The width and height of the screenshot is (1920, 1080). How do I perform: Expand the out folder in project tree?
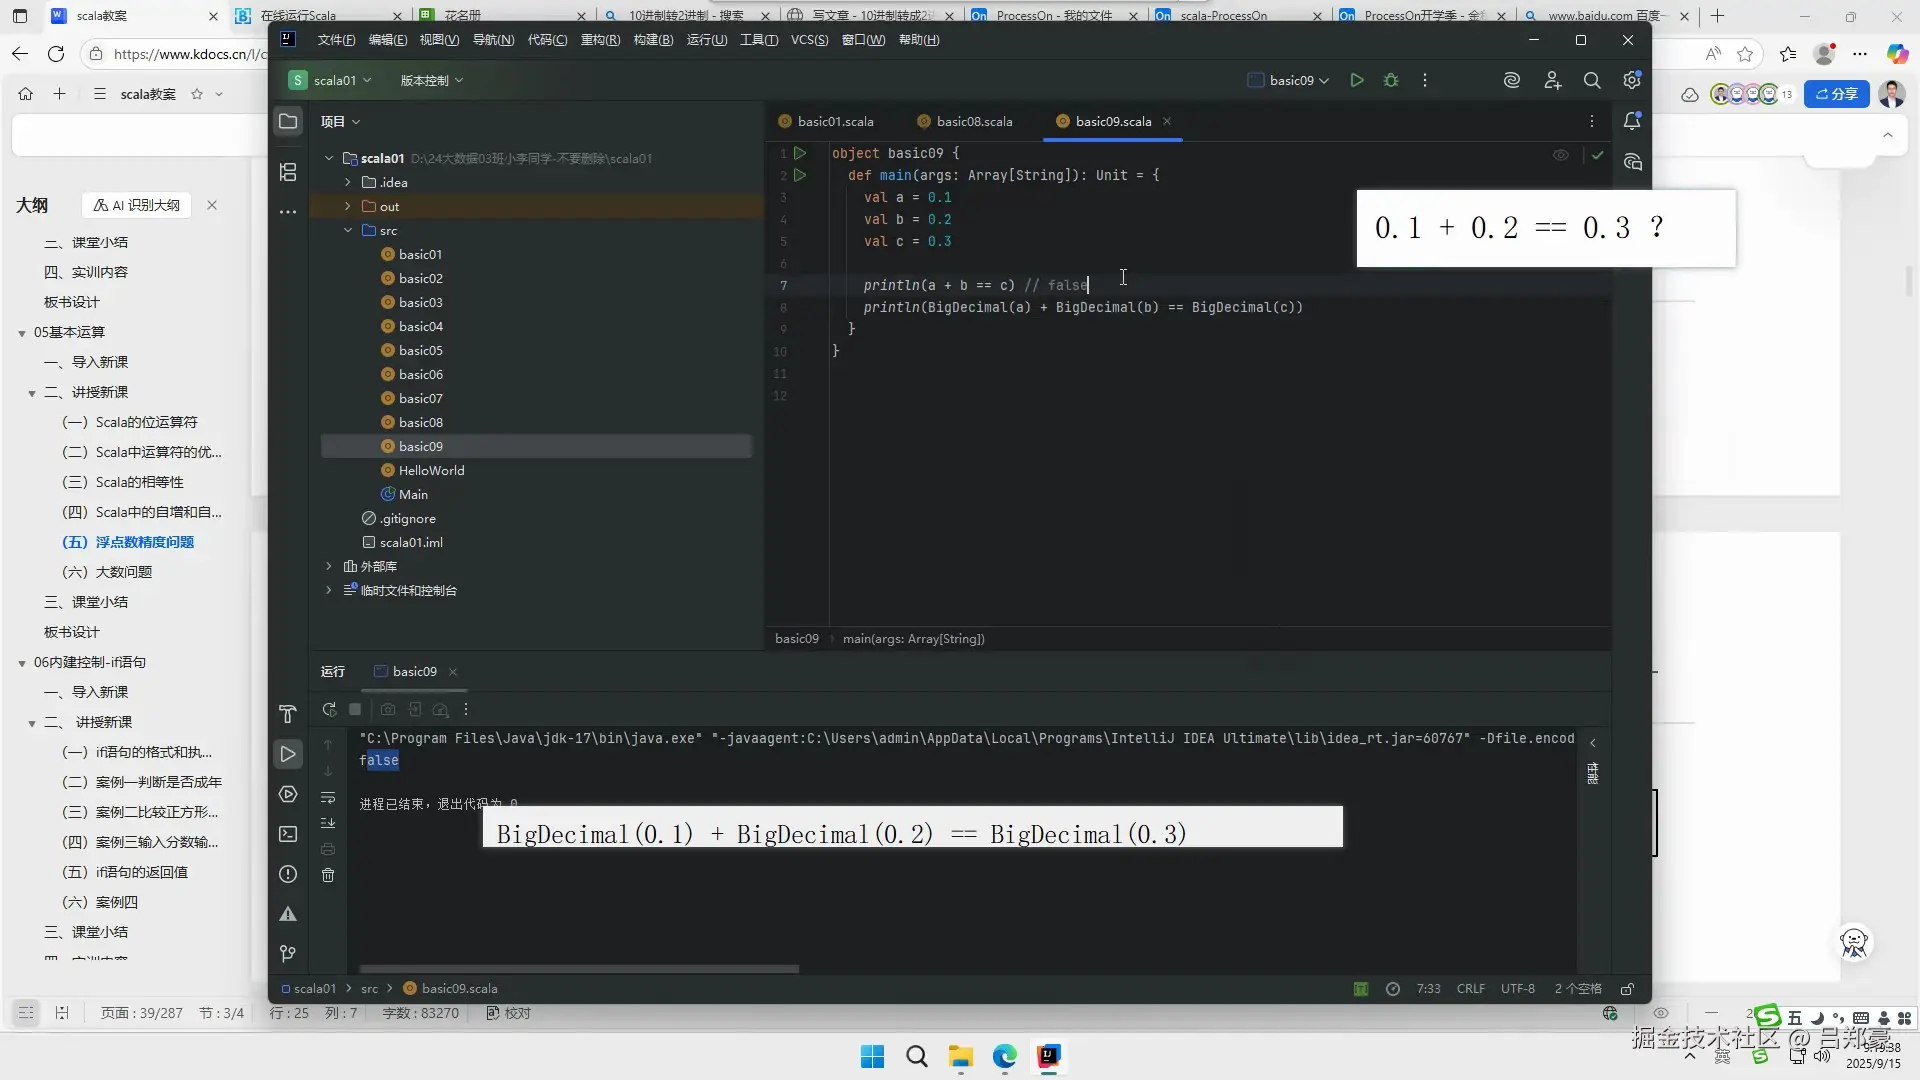348,207
